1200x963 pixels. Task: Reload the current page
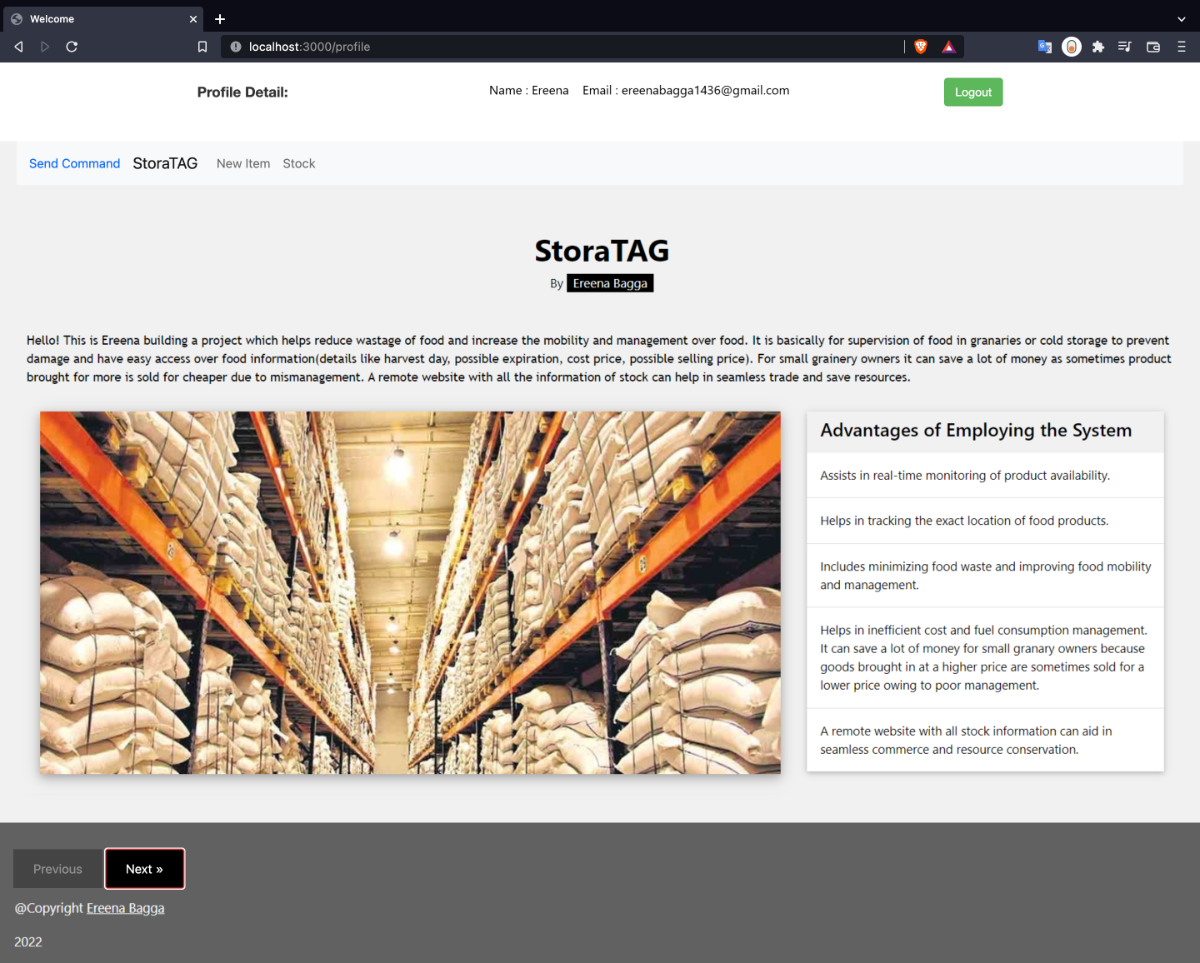pos(72,47)
